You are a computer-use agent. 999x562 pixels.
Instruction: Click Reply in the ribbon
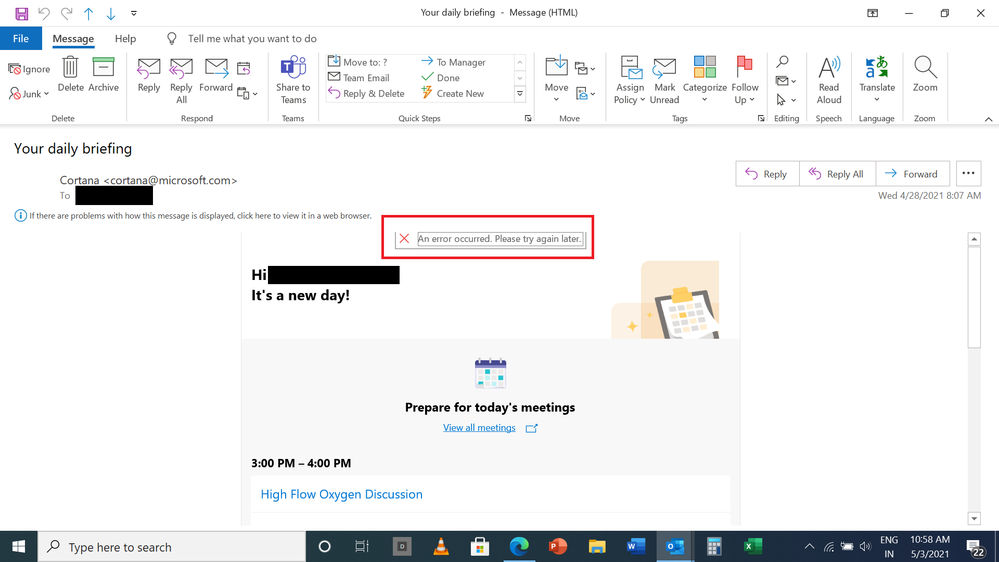[148, 75]
